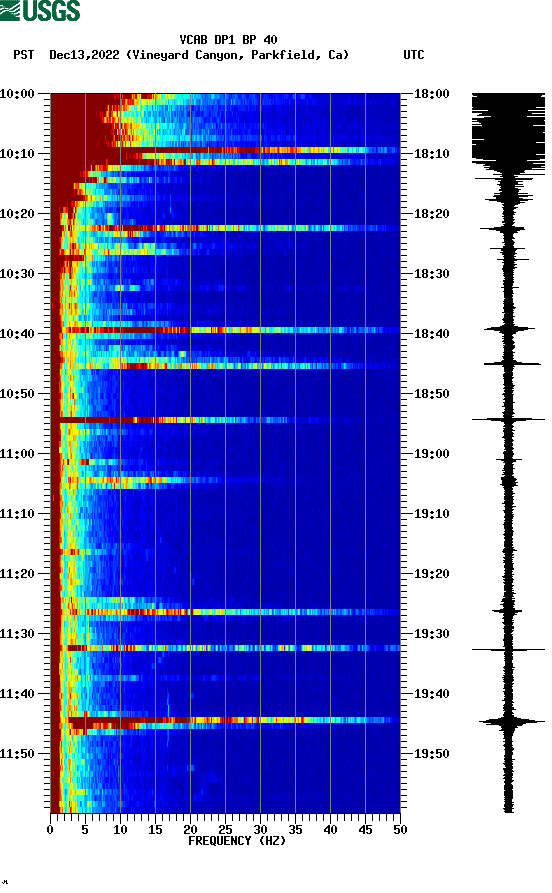Click the date 'Dec13,2022'

pyautogui.click(x=84, y=55)
